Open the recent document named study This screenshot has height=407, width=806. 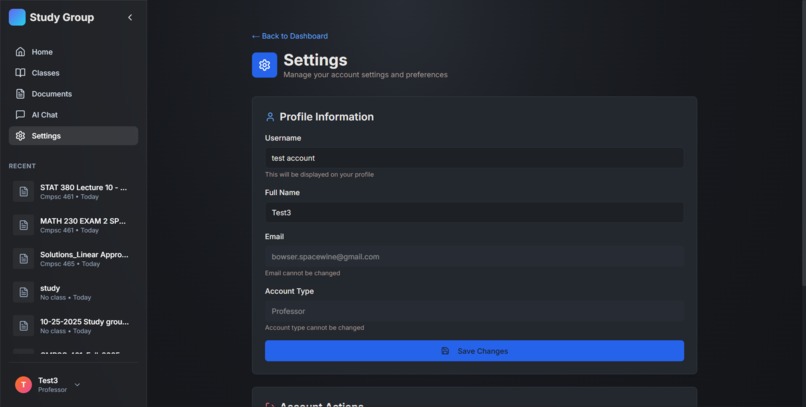[74, 292]
